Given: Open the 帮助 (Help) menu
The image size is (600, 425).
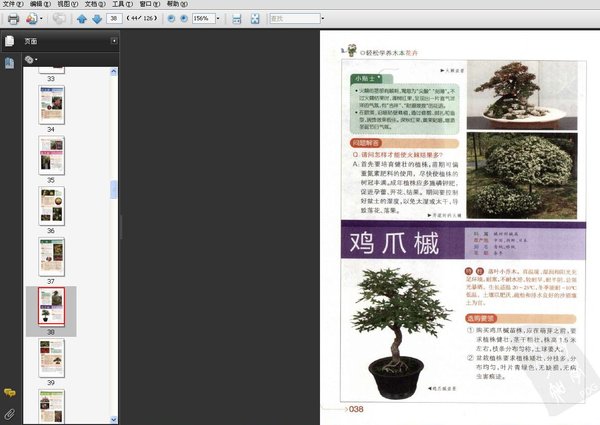Looking at the screenshot, I should pyautogui.click(x=177, y=4).
